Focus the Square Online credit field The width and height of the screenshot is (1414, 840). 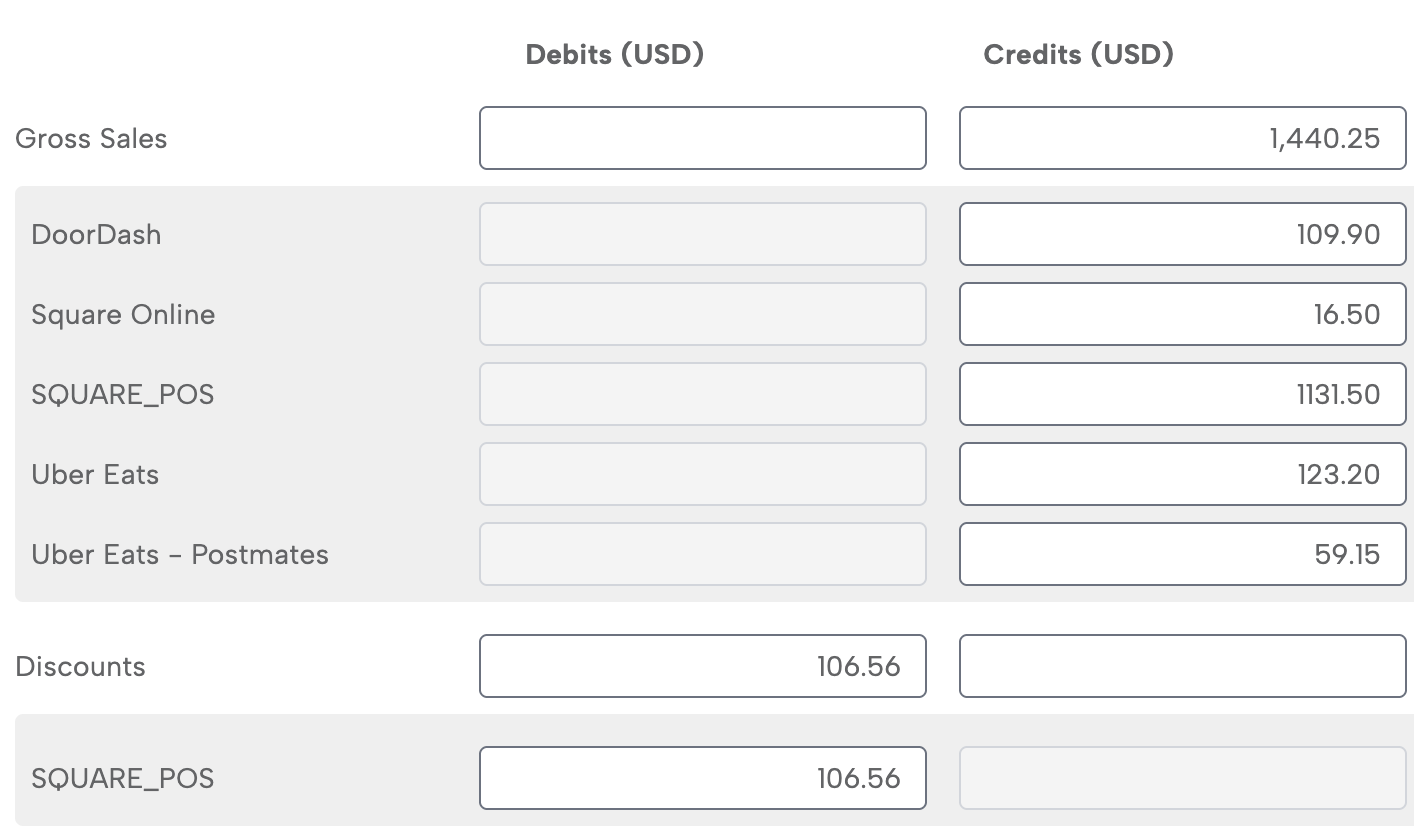[x=1182, y=314]
